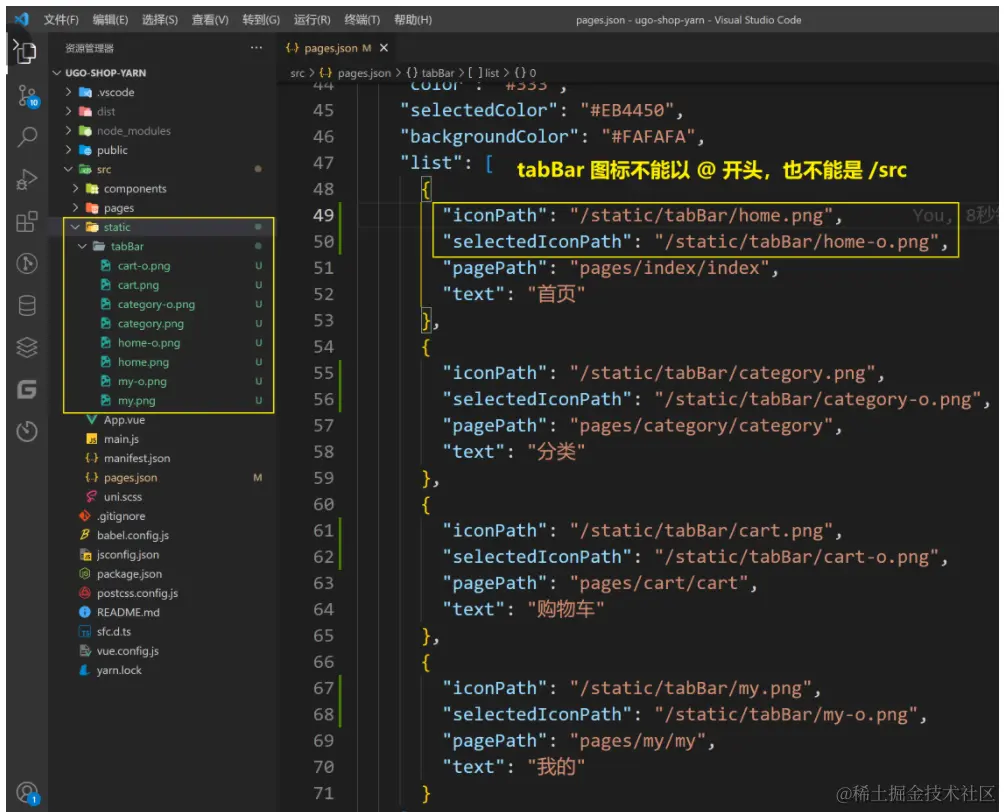The height and width of the screenshot is (812, 1004).
Task: Collapse the UGO-SHOP-YARN root folder
Action: coord(106,72)
